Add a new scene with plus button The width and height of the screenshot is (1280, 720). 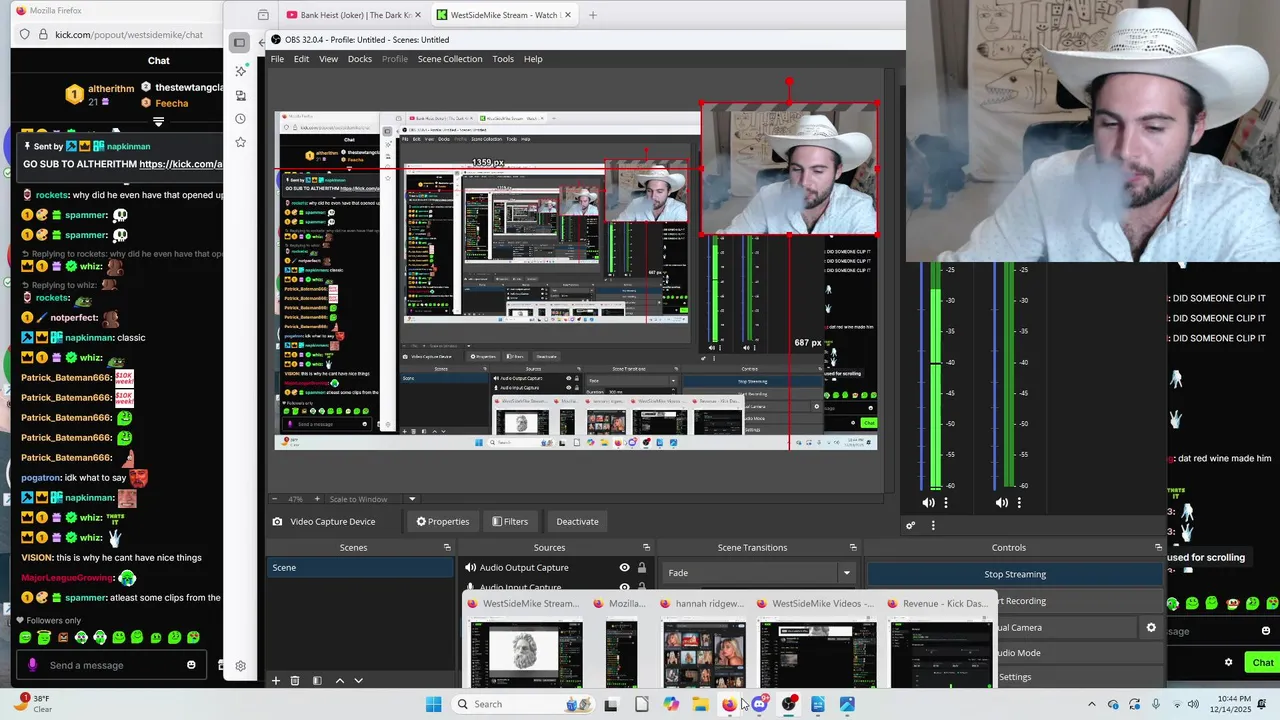pyautogui.click(x=276, y=681)
